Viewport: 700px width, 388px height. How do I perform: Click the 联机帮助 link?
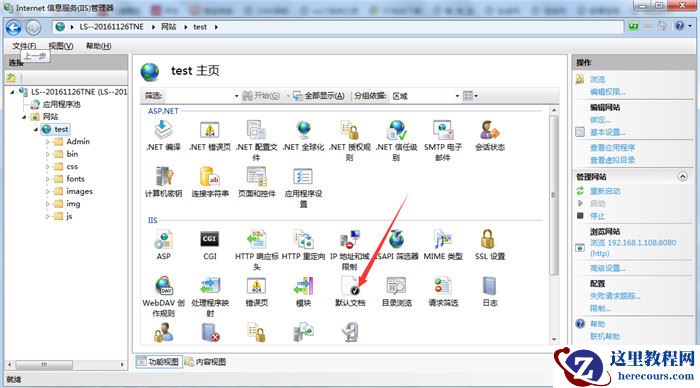[x=605, y=336]
